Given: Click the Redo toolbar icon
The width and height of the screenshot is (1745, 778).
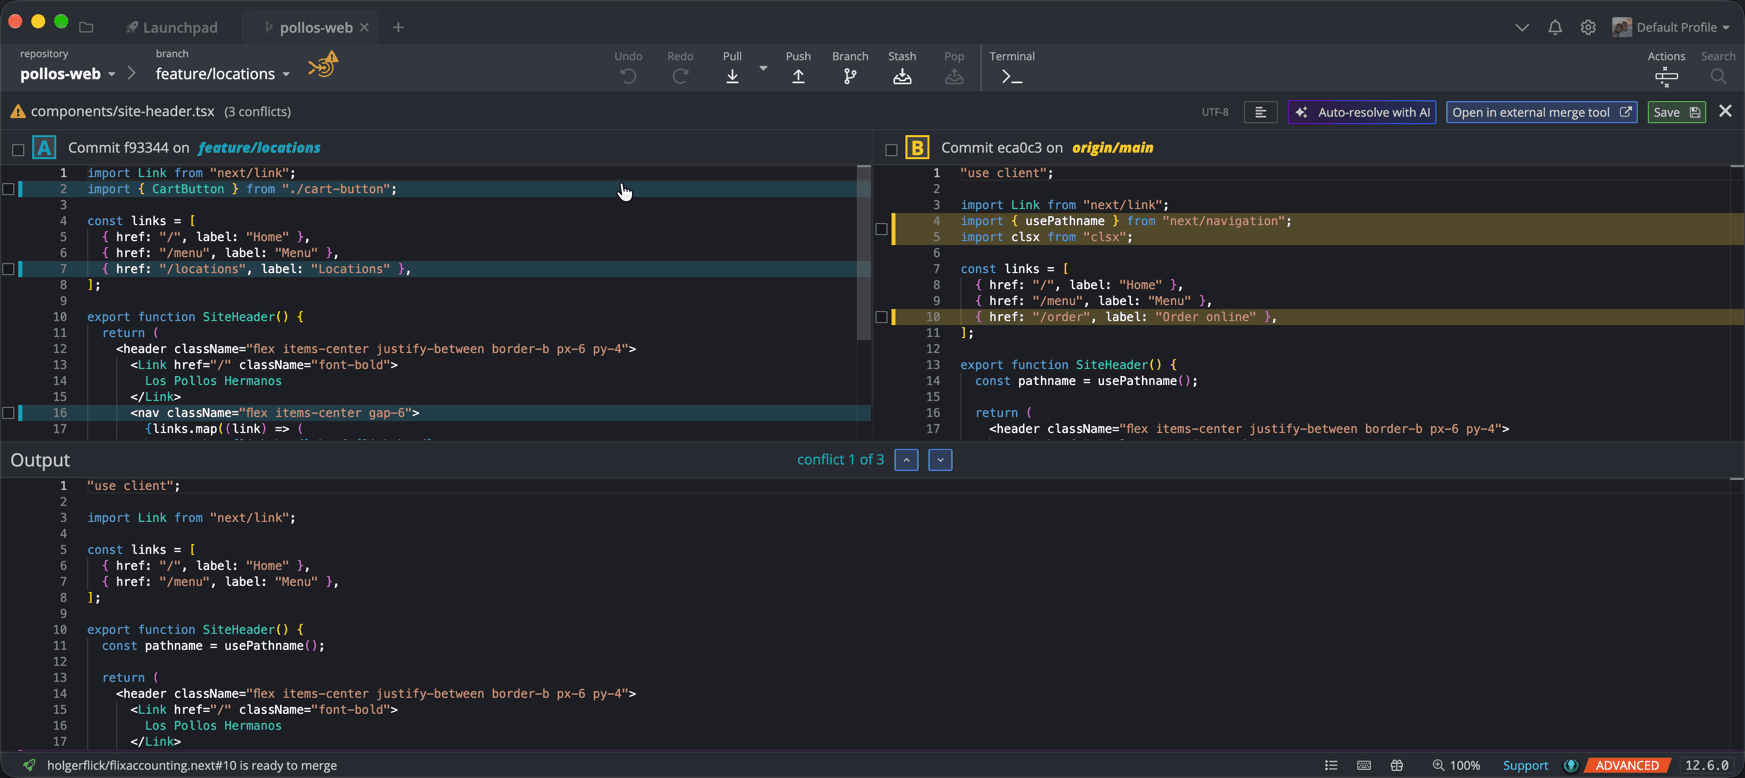Looking at the screenshot, I should (x=680, y=76).
